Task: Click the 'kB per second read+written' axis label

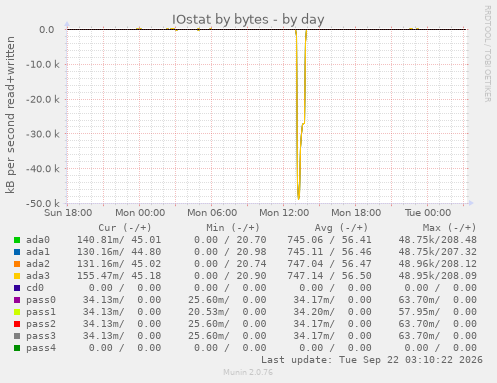Action: (x=10, y=115)
